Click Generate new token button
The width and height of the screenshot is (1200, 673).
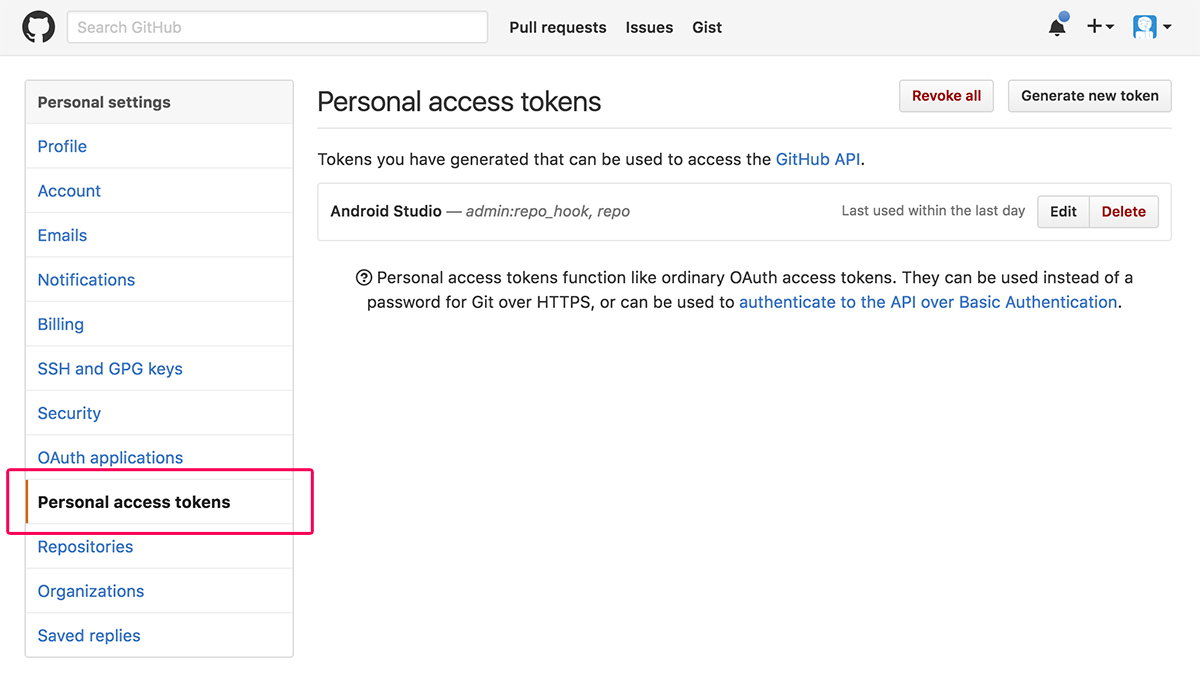(1089, 96)
